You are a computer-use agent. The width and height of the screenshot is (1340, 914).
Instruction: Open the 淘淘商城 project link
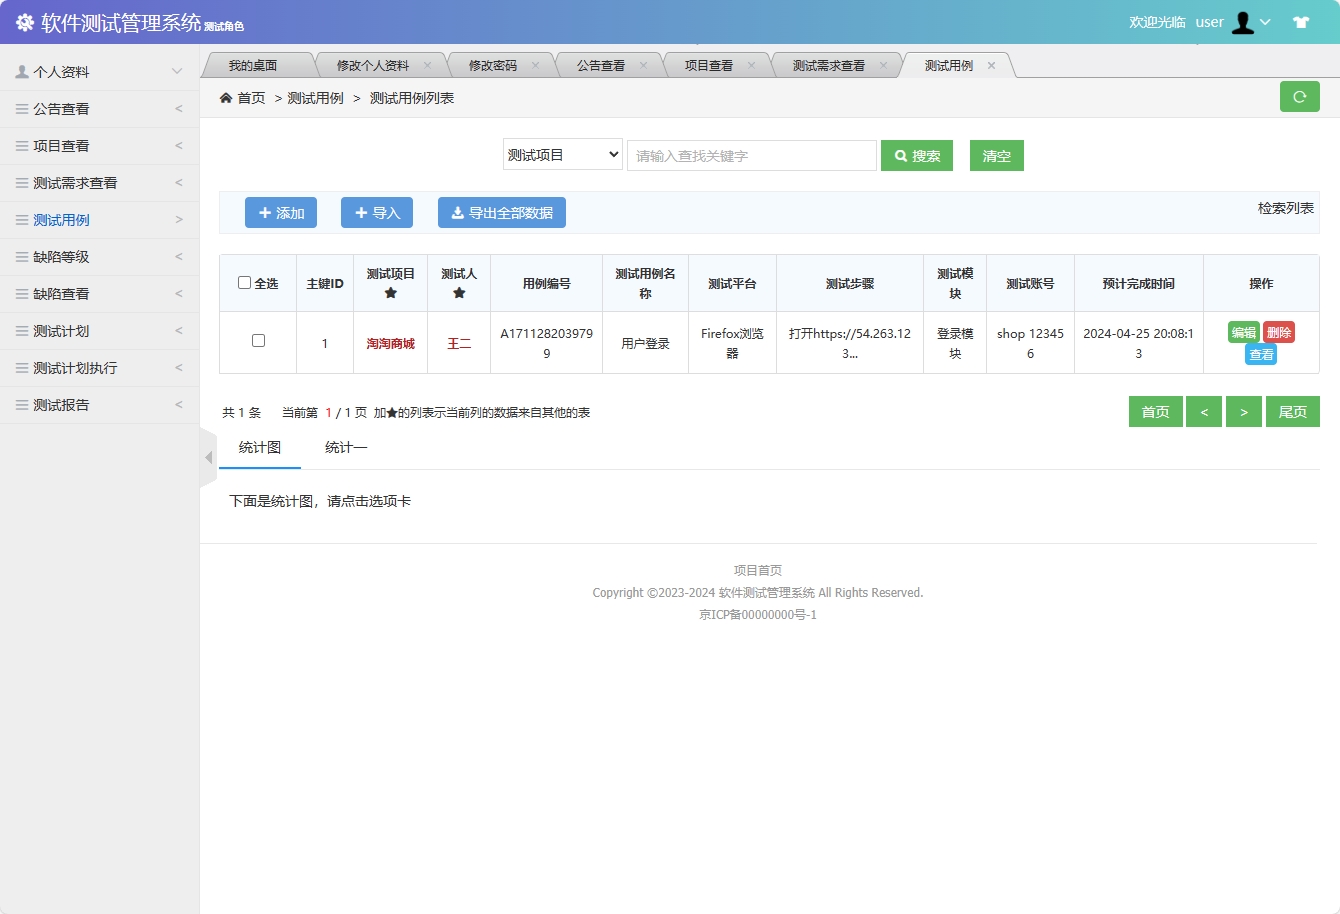390,342
